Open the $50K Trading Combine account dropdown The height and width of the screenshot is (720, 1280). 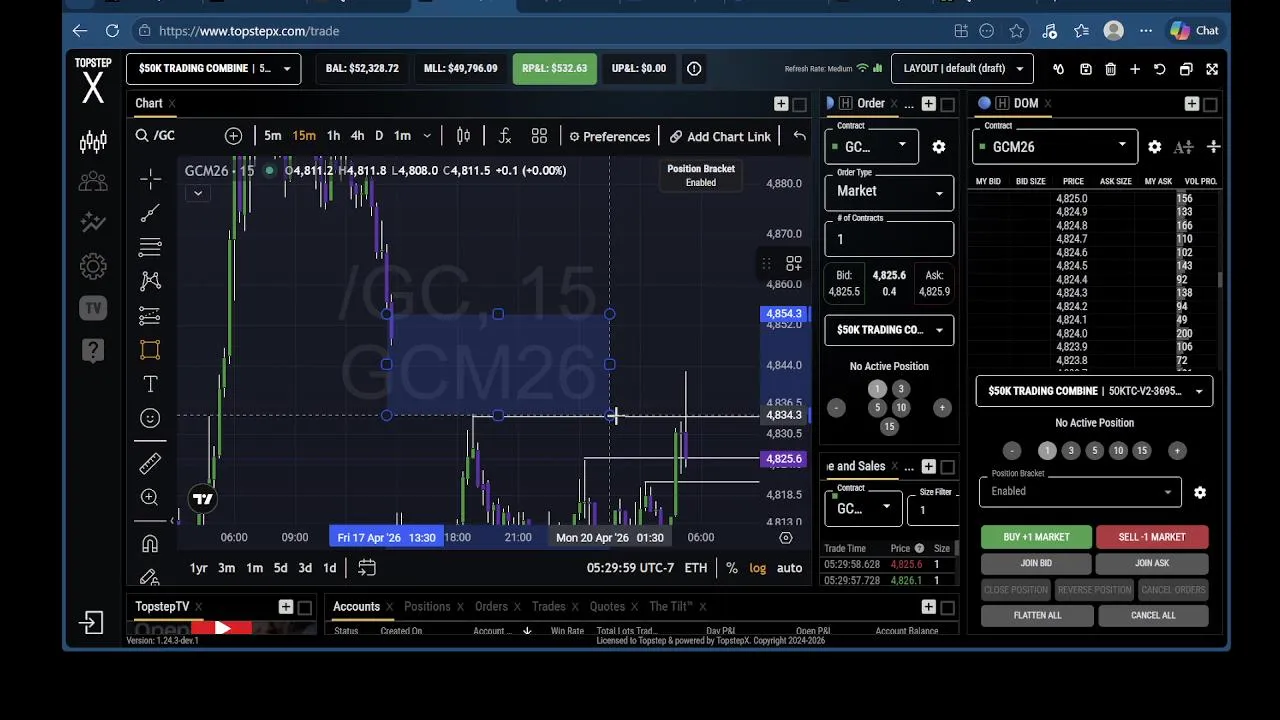pos(214,69)
